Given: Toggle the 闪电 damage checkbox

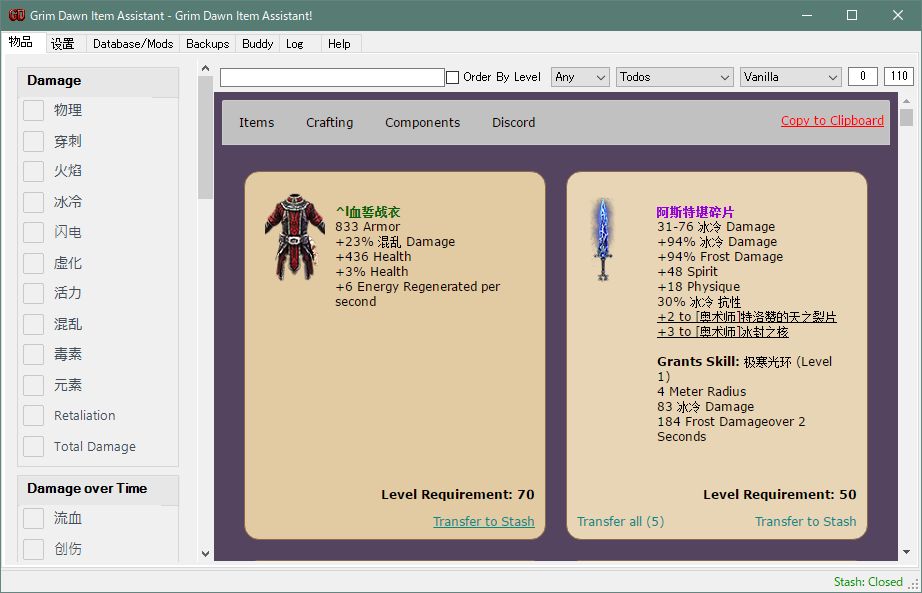Looking at the screenshot, I should tap(34, 232).
